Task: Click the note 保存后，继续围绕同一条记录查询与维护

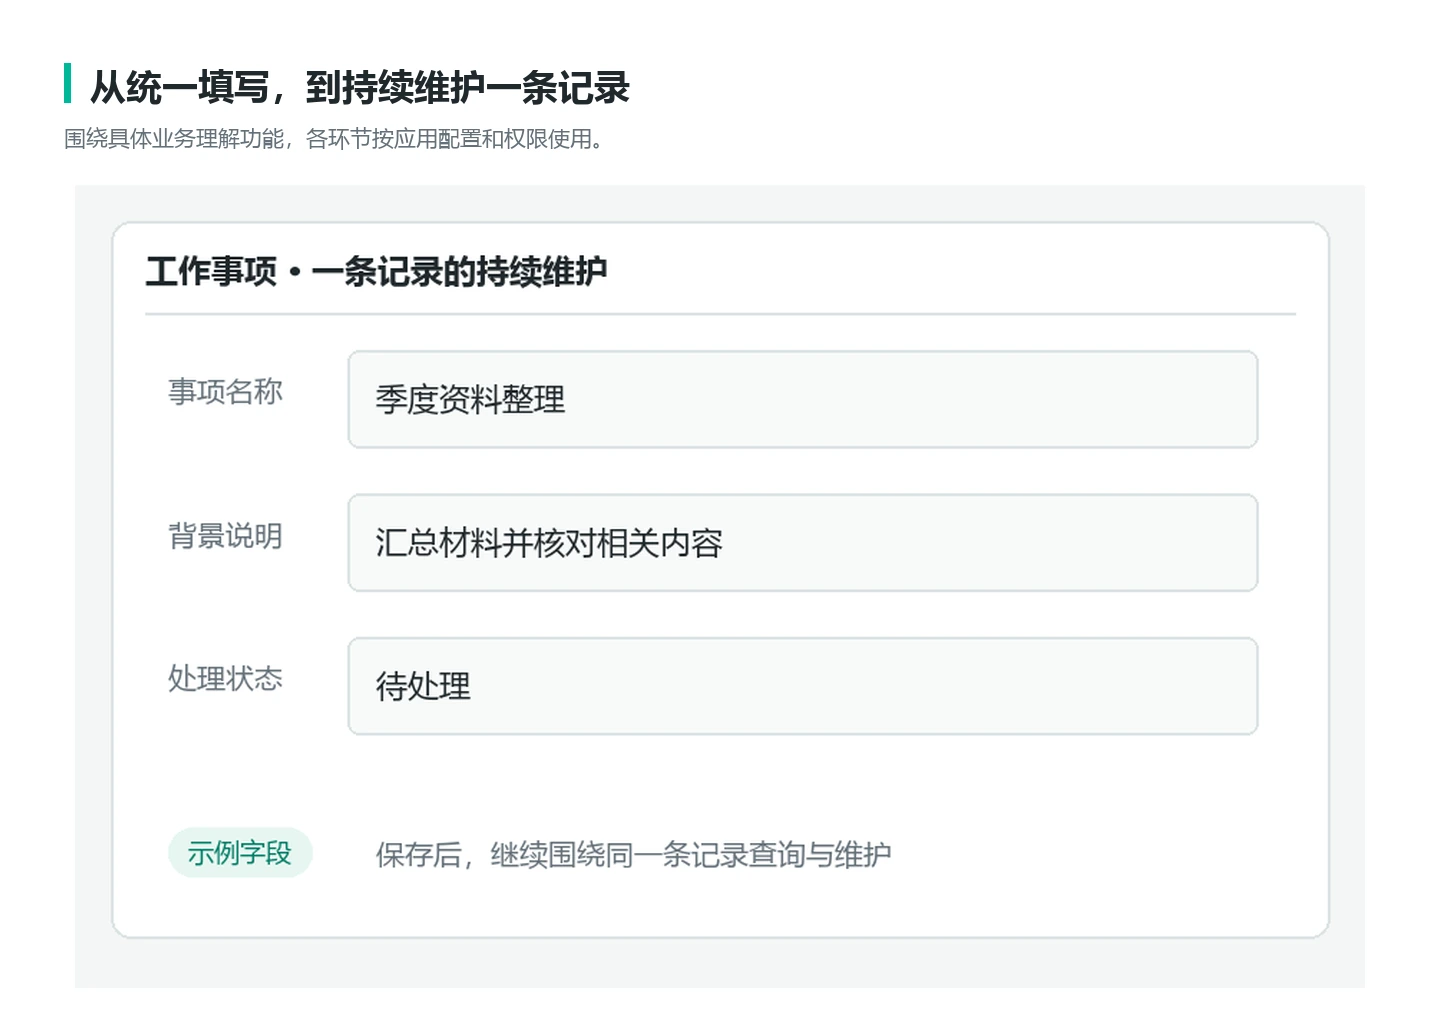Action: [x=633, y=855]
